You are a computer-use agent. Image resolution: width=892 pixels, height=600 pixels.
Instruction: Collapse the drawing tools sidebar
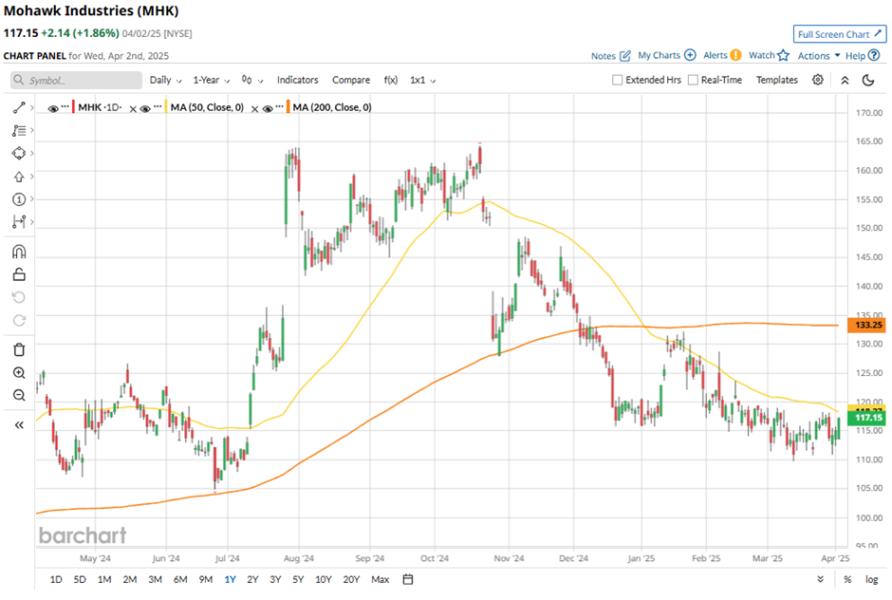point(19,425)
